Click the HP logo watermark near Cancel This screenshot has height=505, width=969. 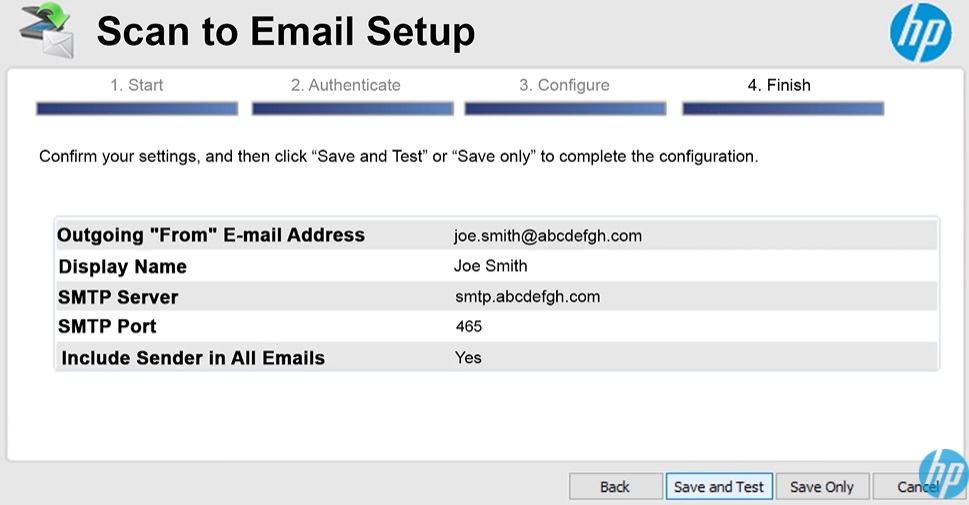click(943, 473)
